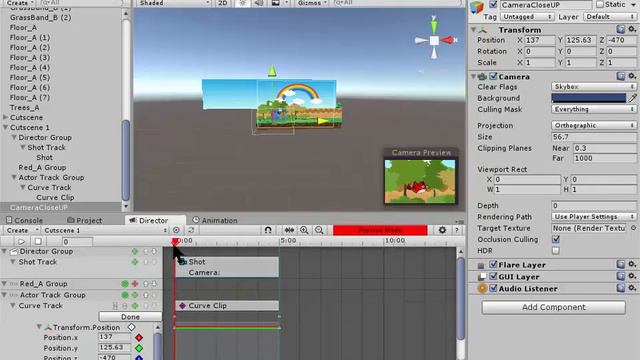640x360 pixels.
Task: Open Director help question icon
Action: (x=457, y=230)
